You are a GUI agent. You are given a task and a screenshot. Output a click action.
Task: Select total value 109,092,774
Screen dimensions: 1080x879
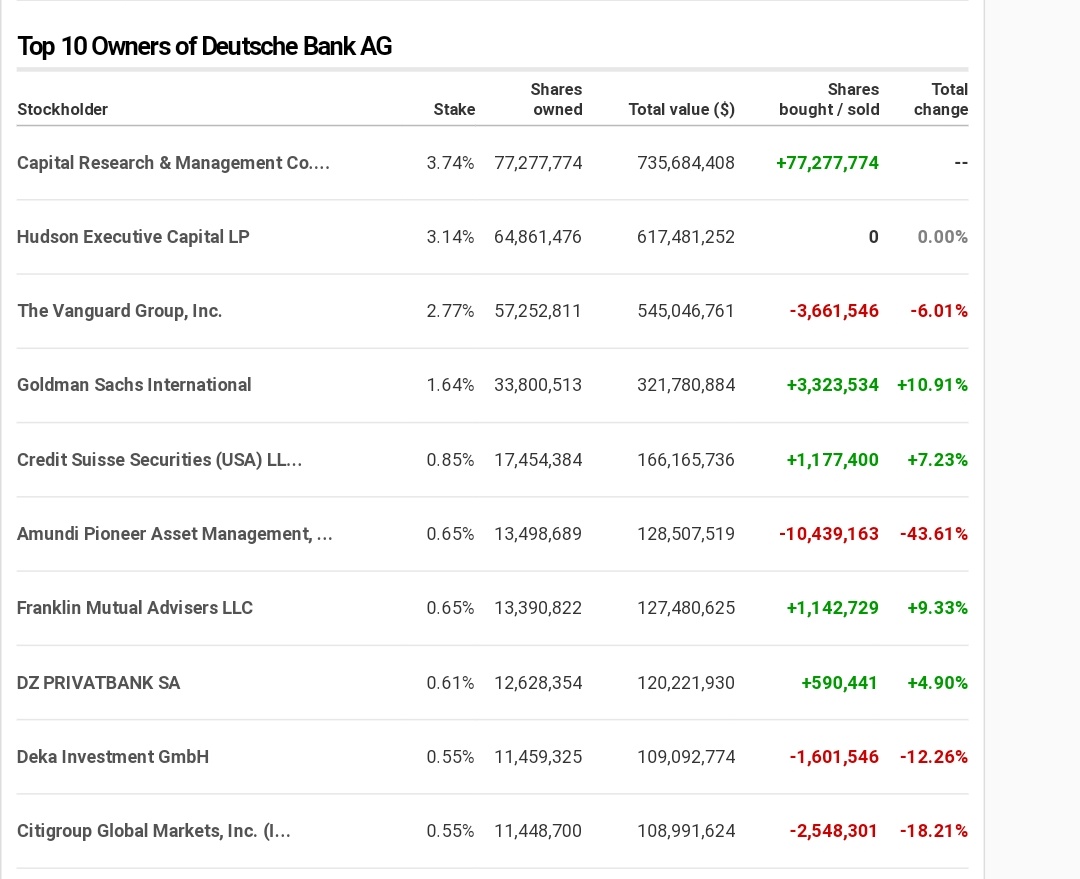coord(686,756)
